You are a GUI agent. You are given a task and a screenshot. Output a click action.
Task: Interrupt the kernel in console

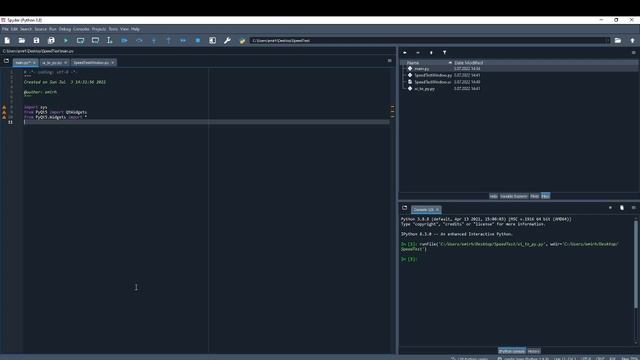[610, 208]
